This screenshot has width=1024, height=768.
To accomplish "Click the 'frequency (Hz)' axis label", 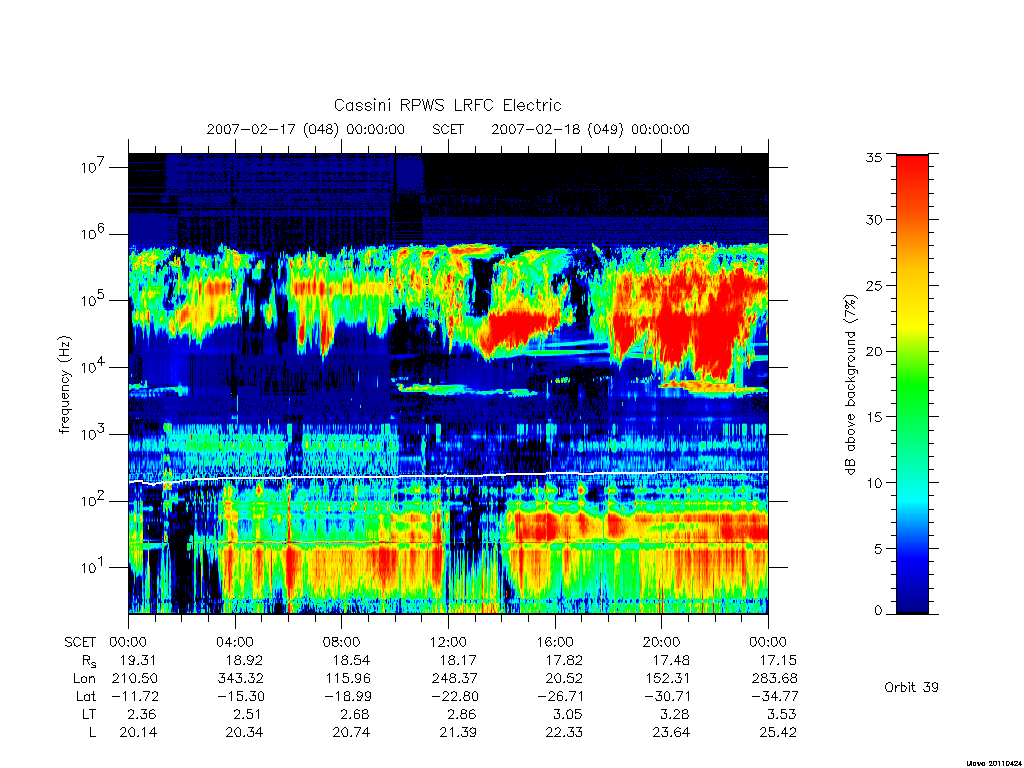I will coord(64,385).
